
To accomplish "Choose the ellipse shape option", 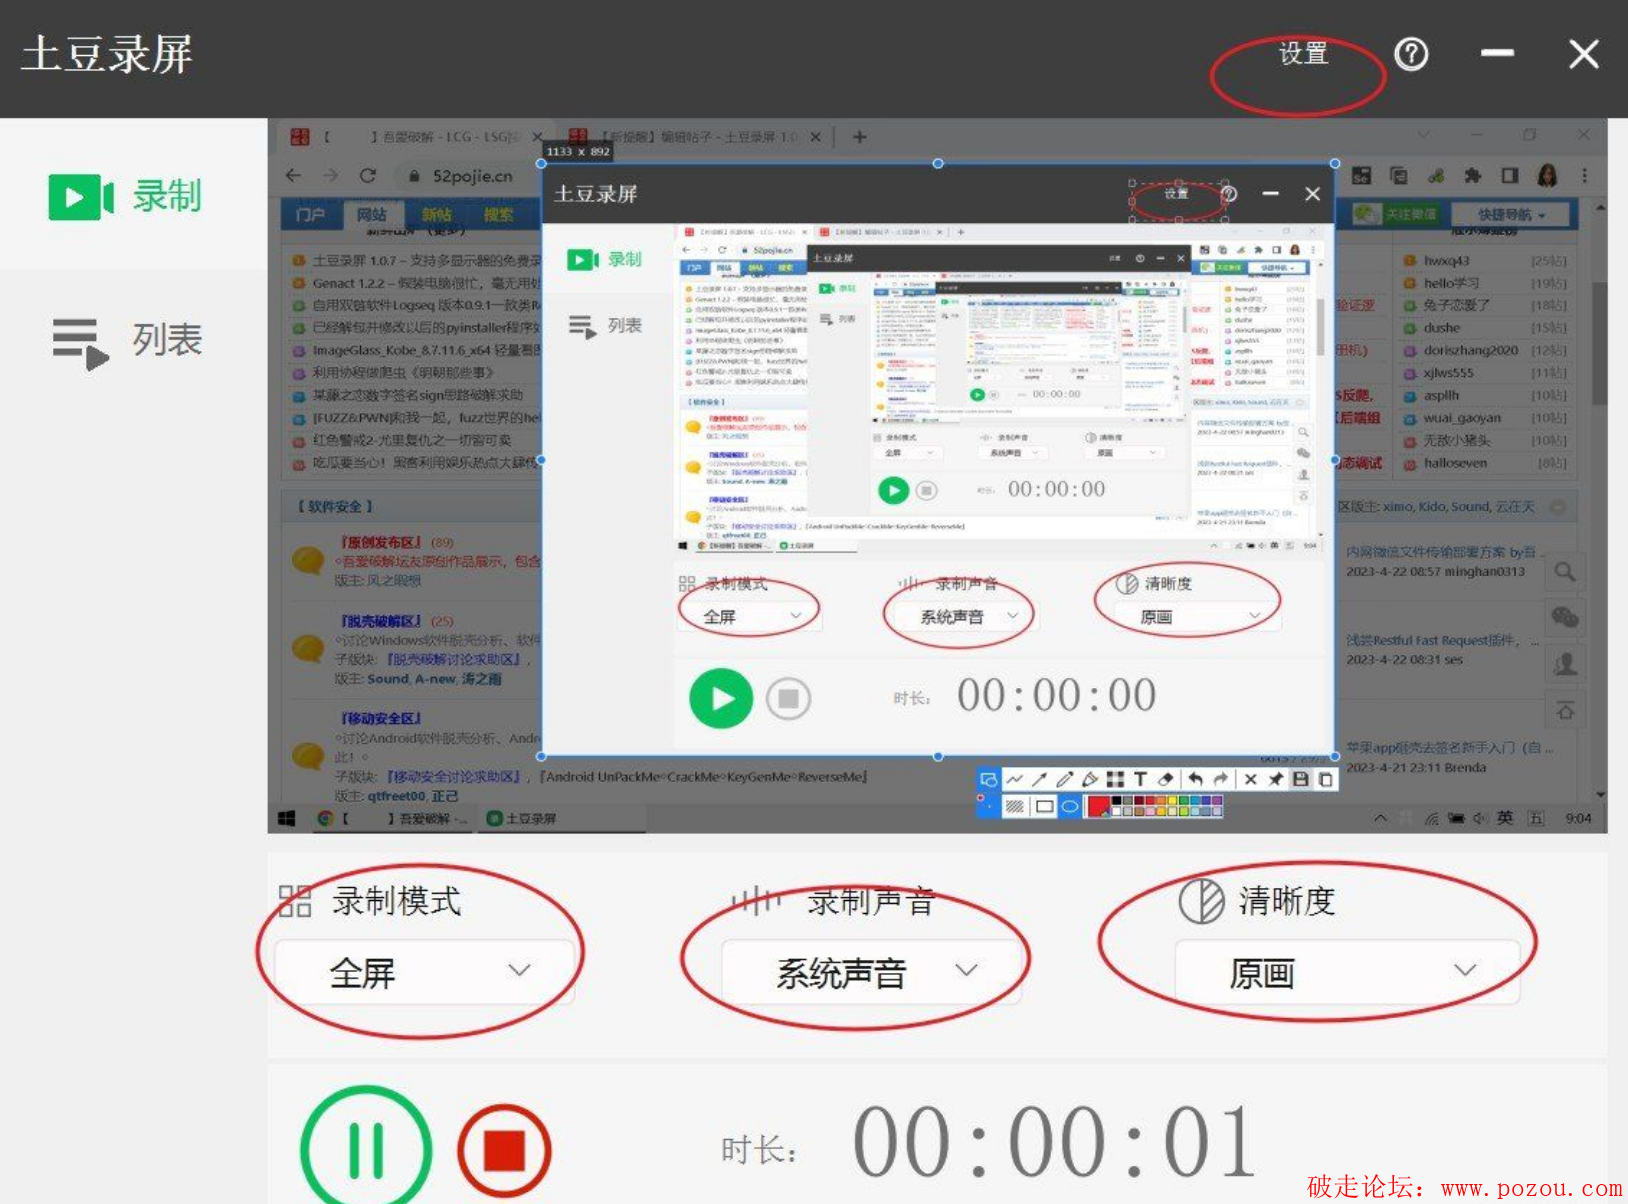I will point(1070,806).
